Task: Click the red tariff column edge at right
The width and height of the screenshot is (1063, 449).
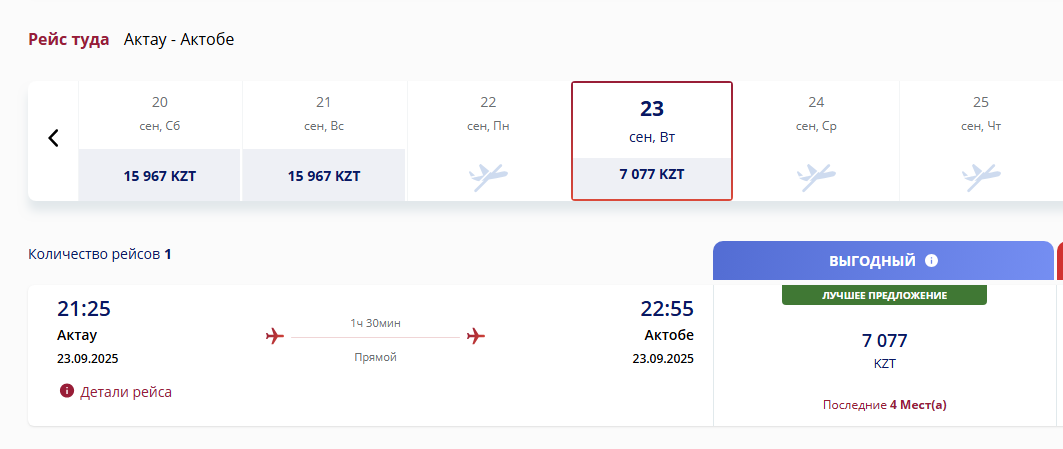Action: (1060, 260)
